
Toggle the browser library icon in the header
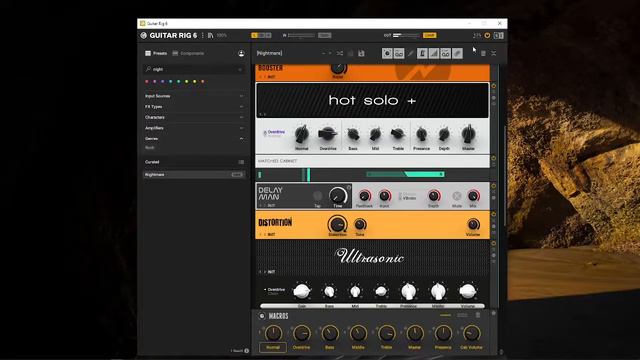211,36
